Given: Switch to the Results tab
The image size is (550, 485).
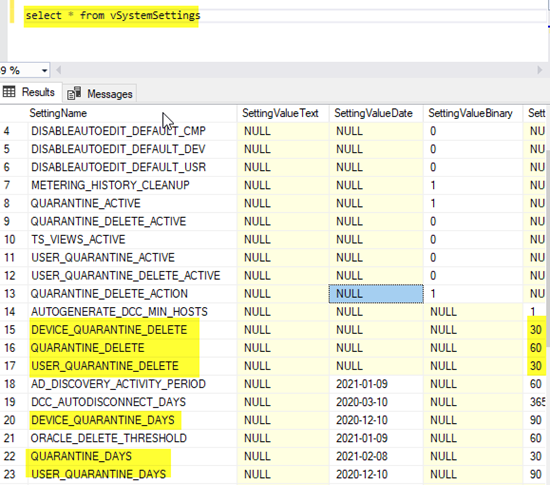Looking at the screenshot, I should pos(31,92).
